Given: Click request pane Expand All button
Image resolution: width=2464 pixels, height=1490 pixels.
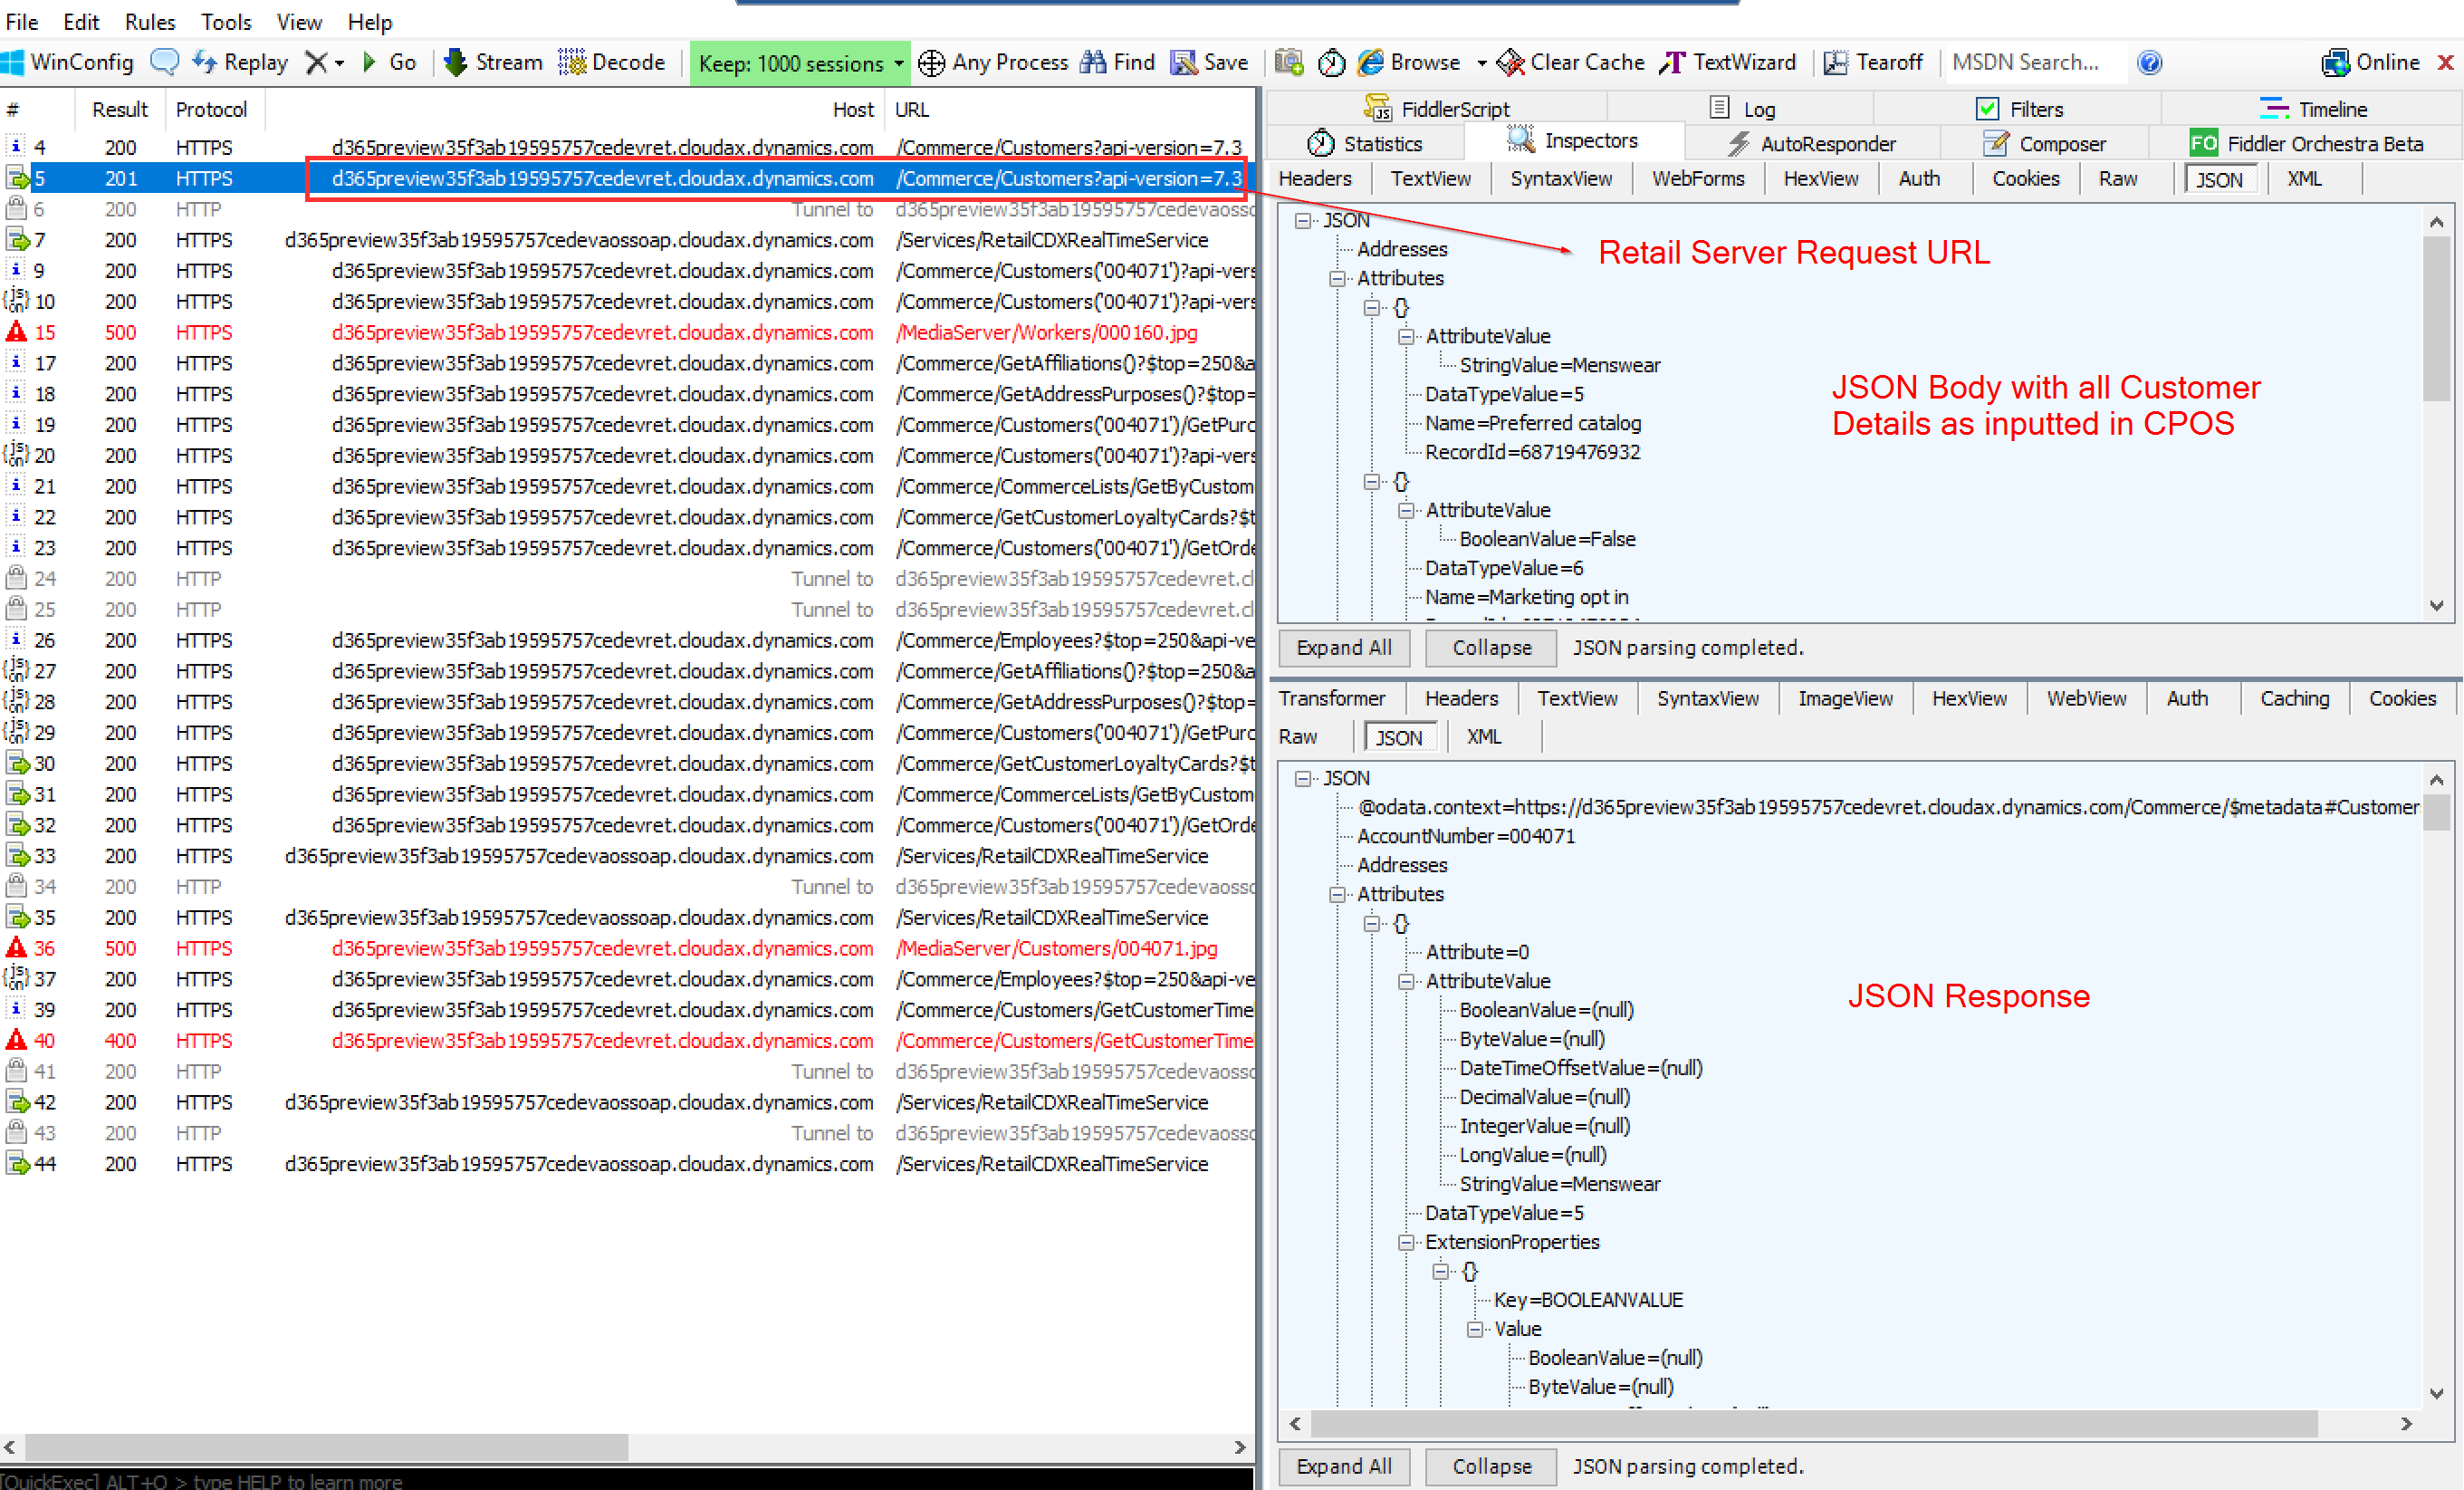Looking at the screenshot, I should (1344, 647).
